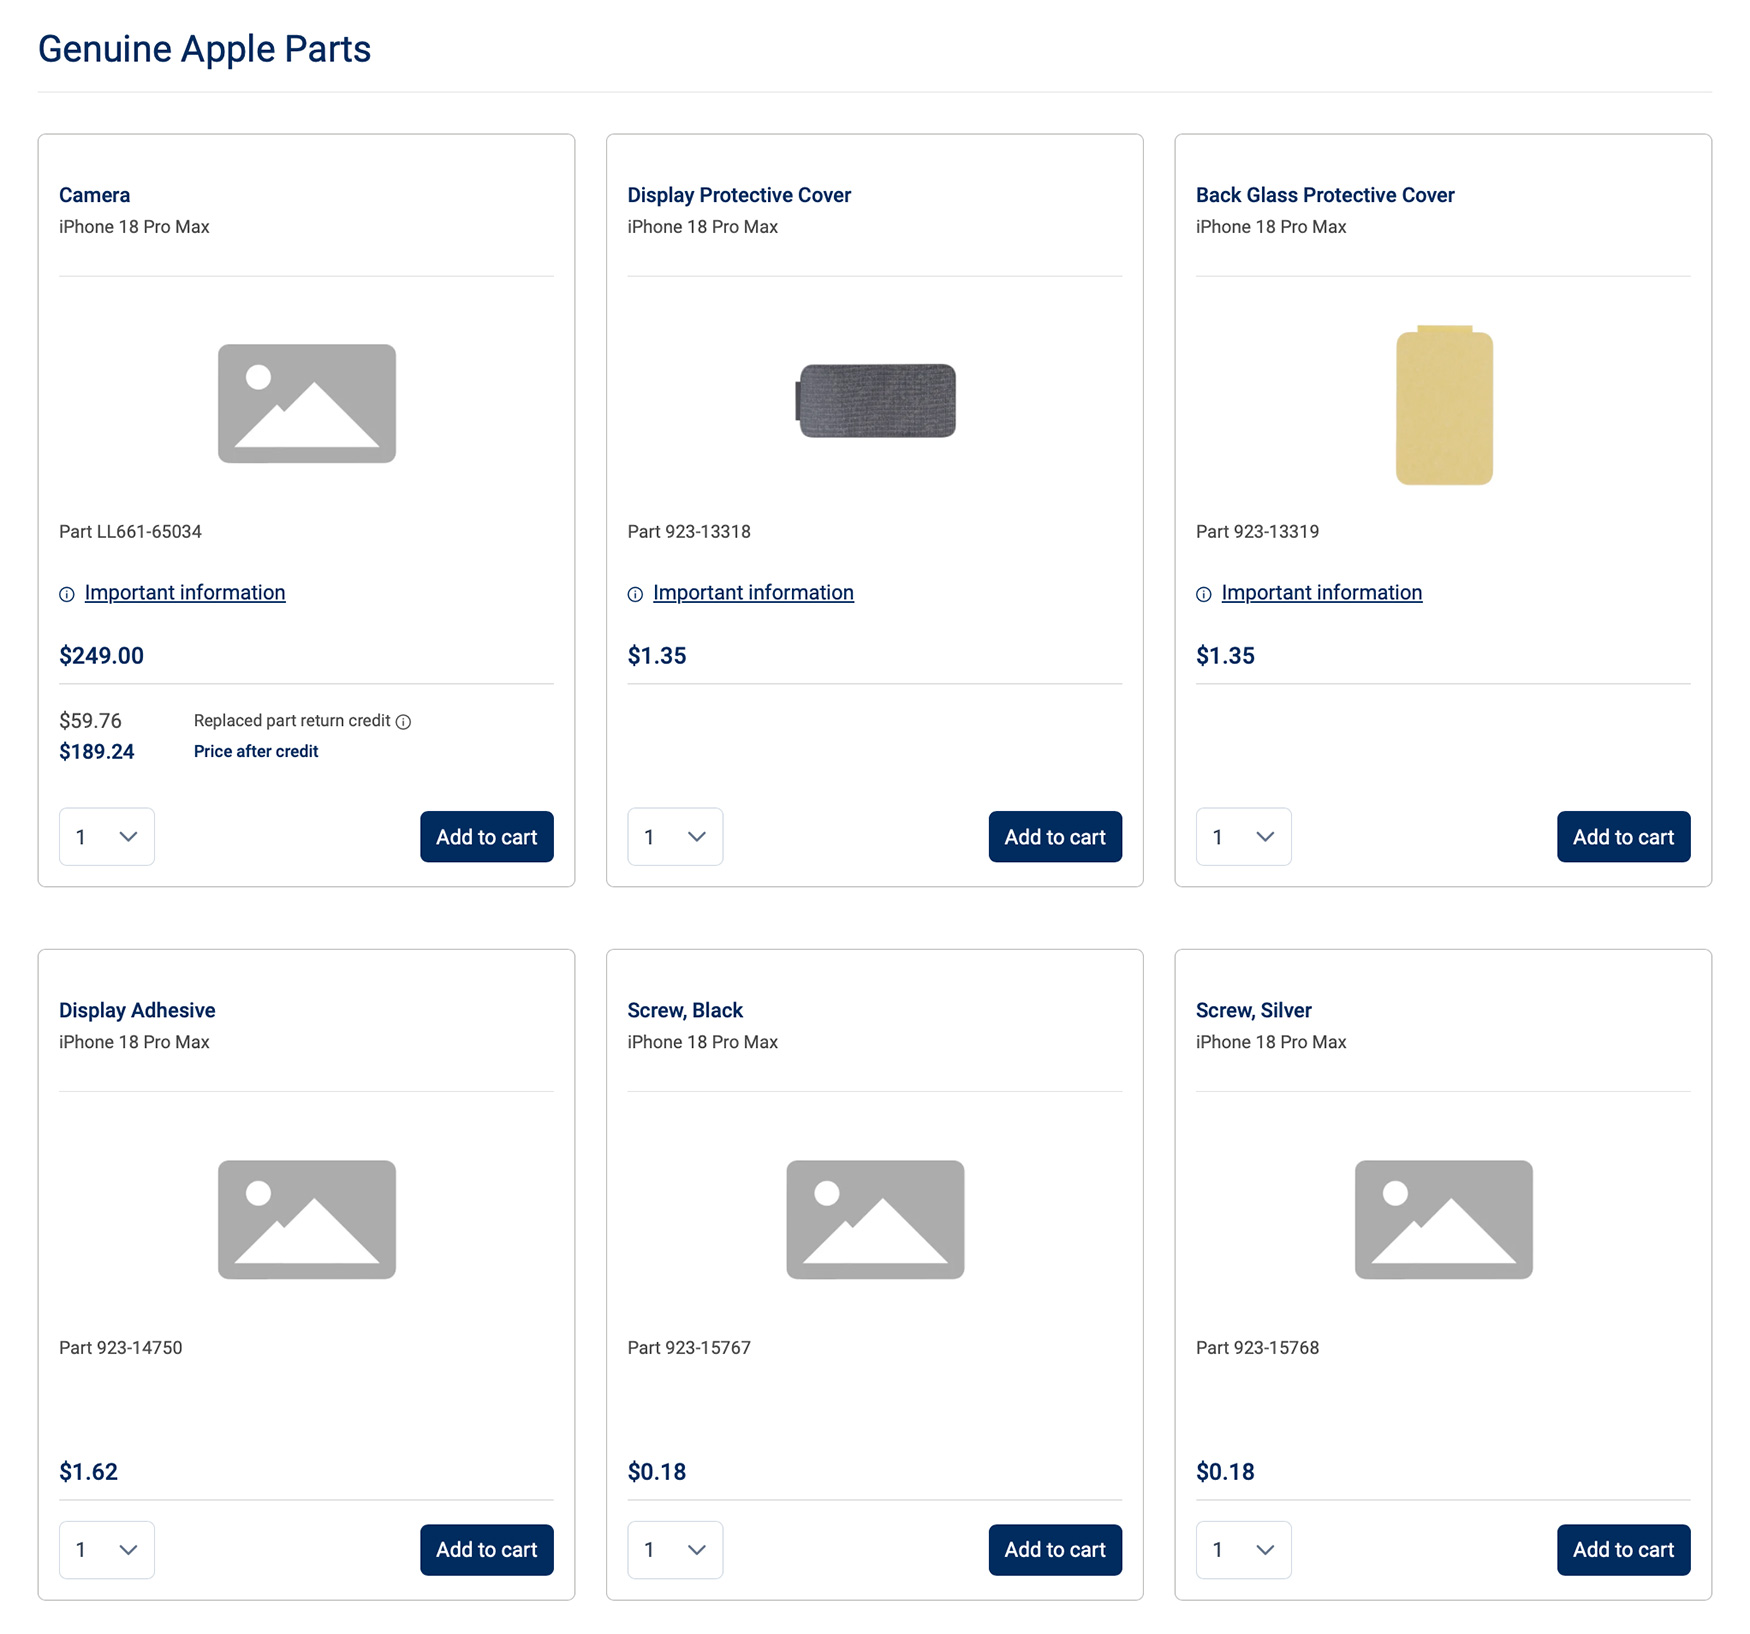Click the Camera product title
This screenshot has height=1634, width=1750.
point(95,195)
